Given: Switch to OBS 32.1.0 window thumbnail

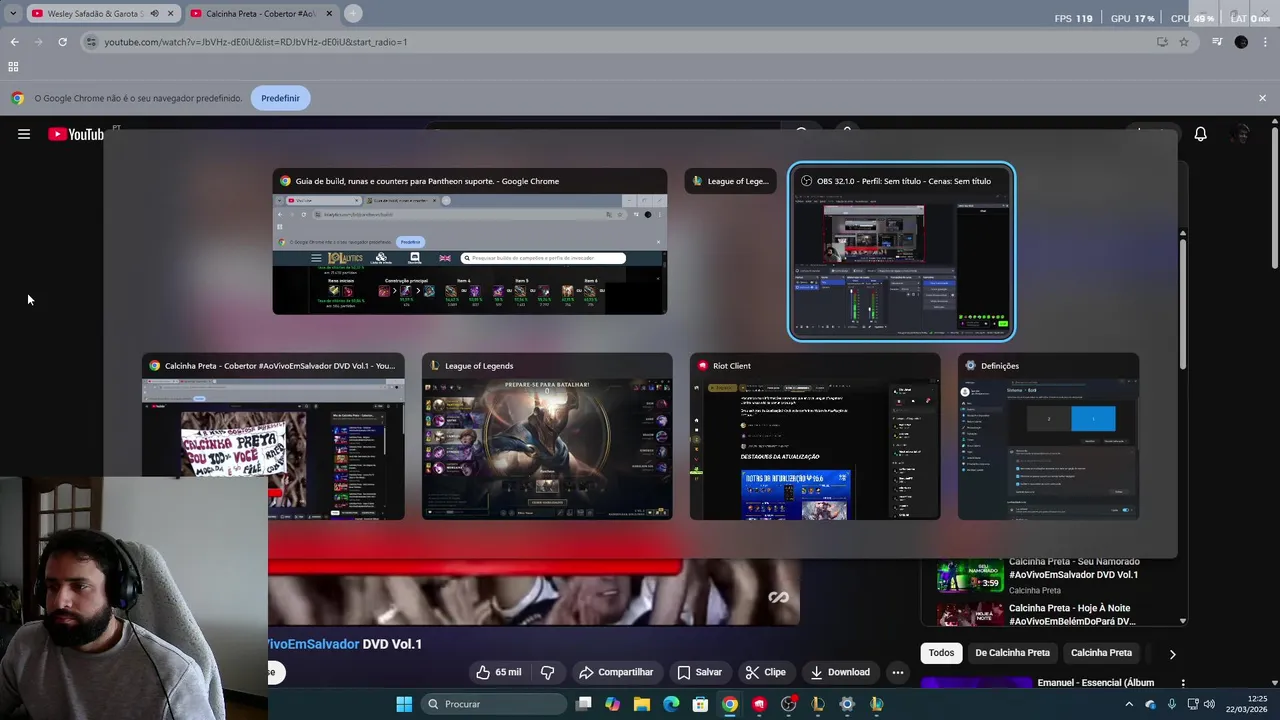Looking at the screenshot, I should 902,252.
